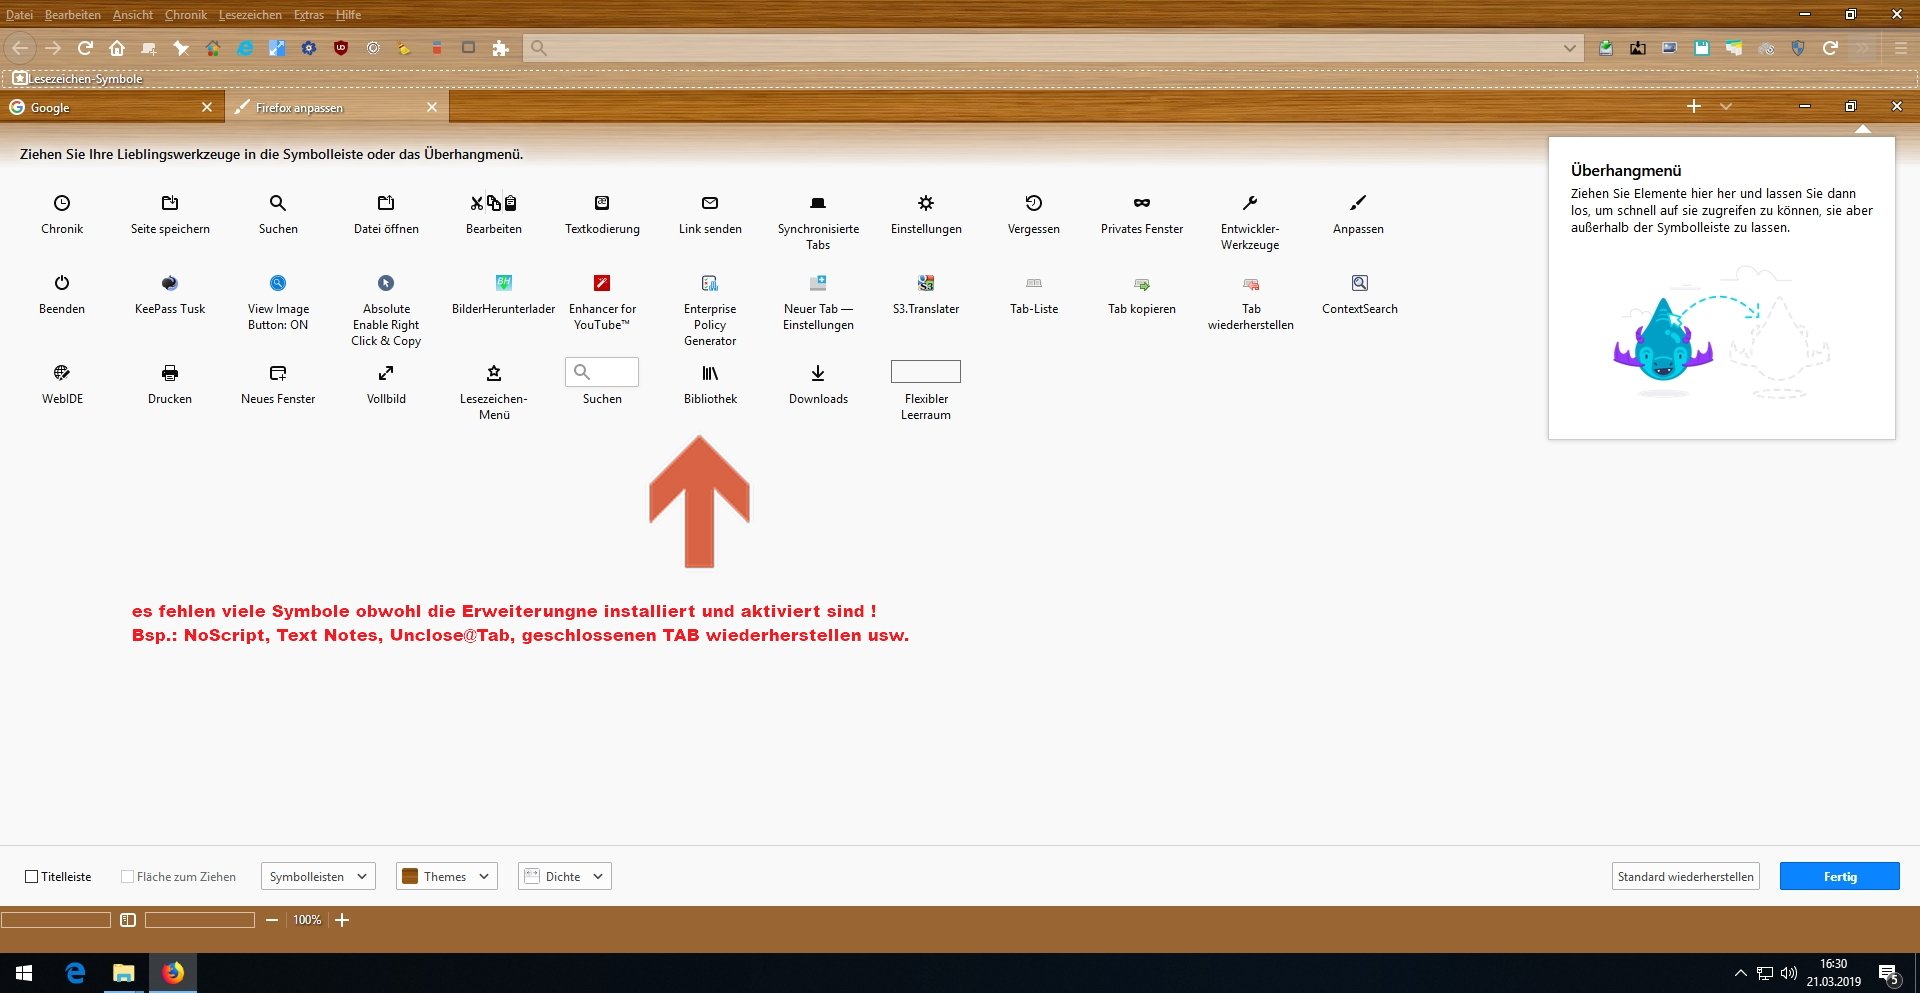Open the Windows Start menu
1920x993 pixels.
tap(24, 973)
